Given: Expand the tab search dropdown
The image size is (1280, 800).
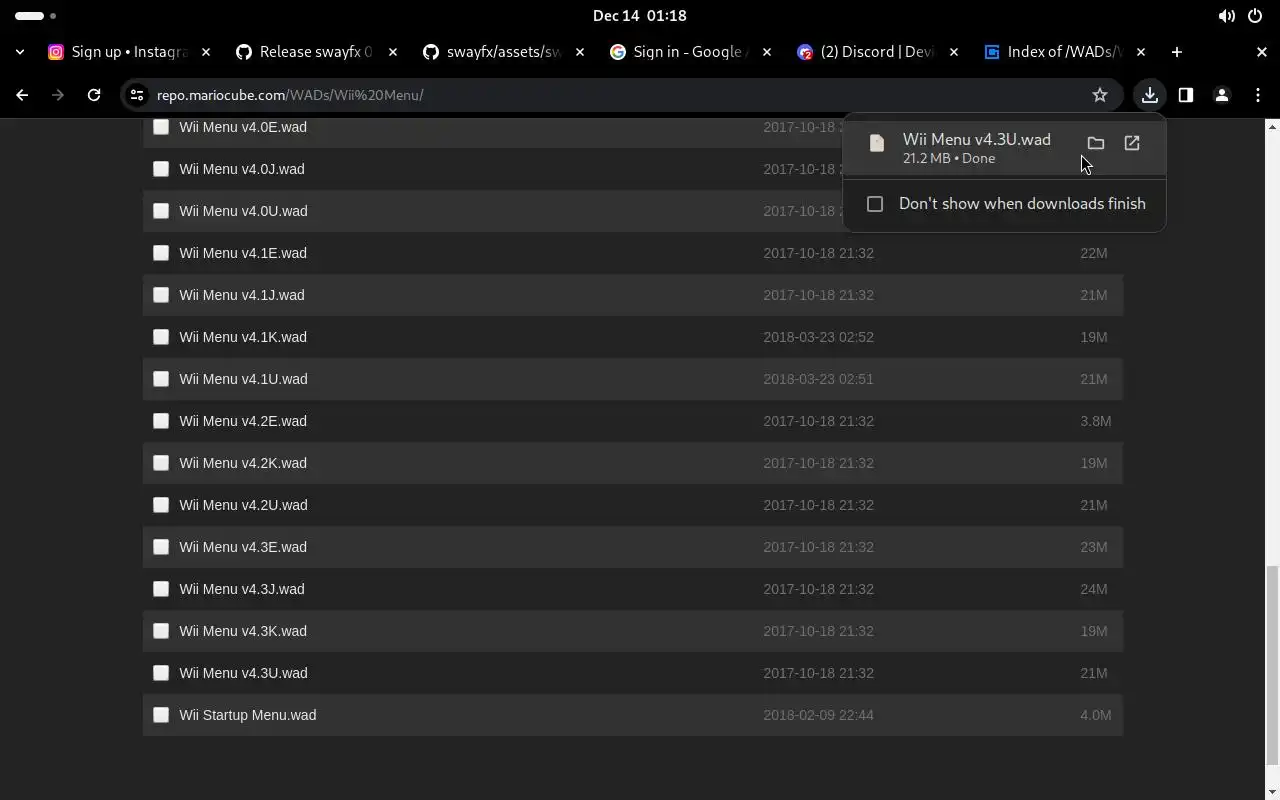Looking at the screenshot, I should tap(20, 52).
